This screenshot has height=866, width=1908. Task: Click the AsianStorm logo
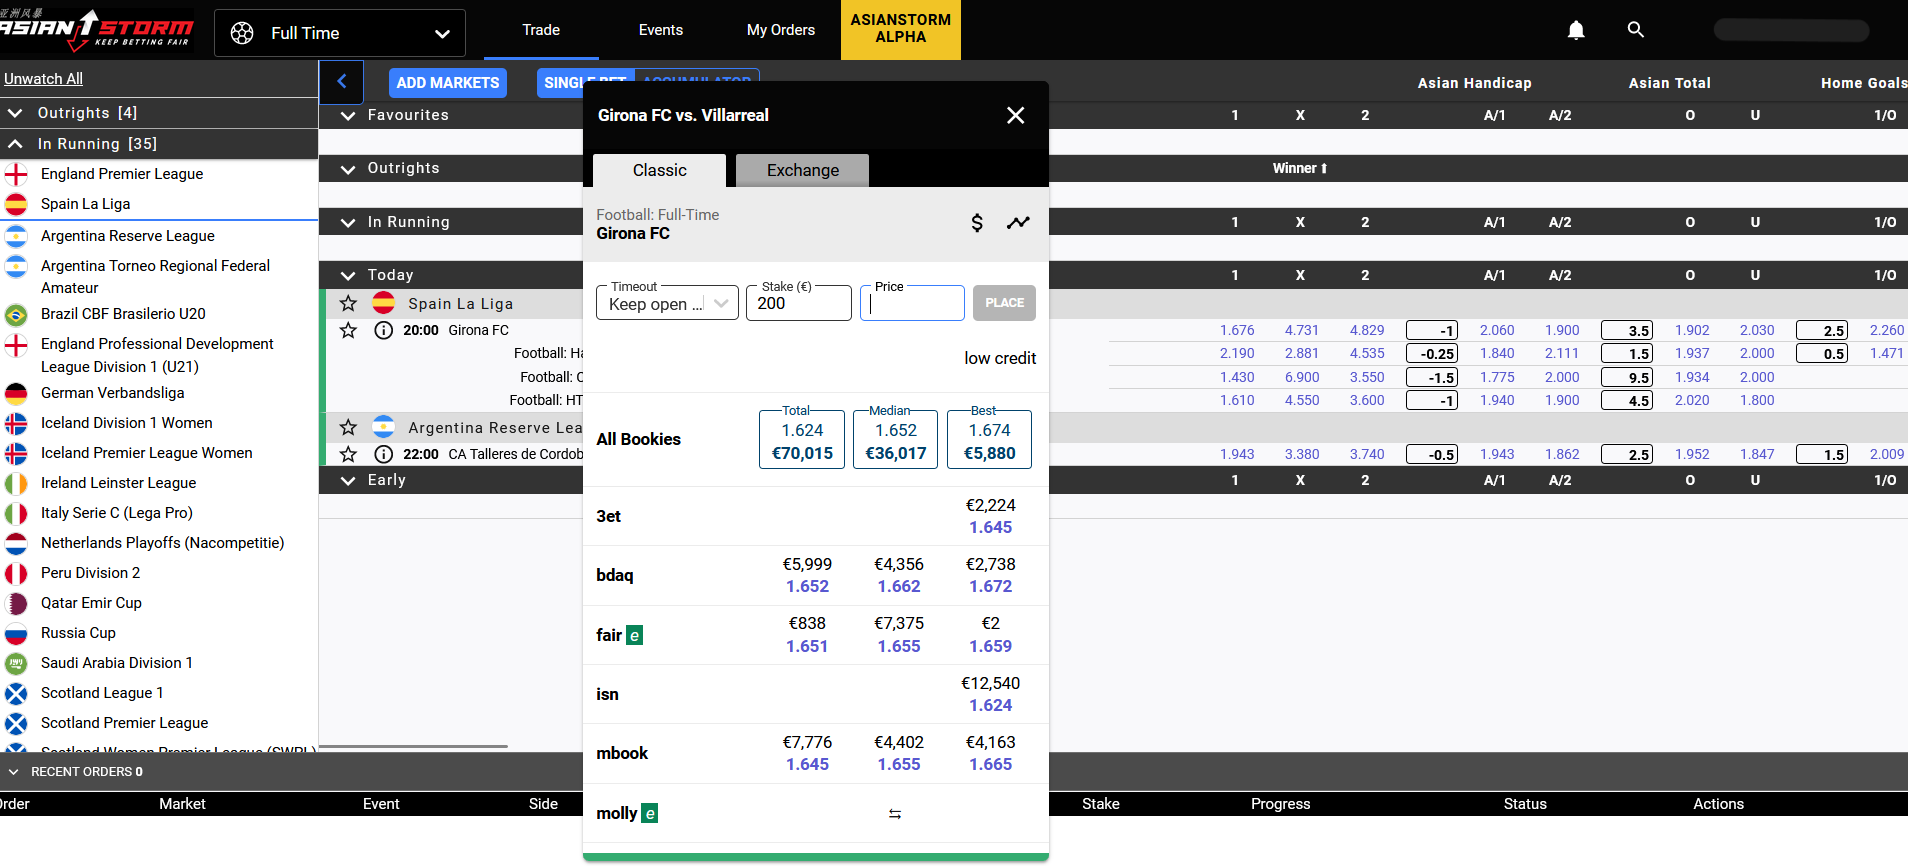pyautogui.click(x=98, y=29)
